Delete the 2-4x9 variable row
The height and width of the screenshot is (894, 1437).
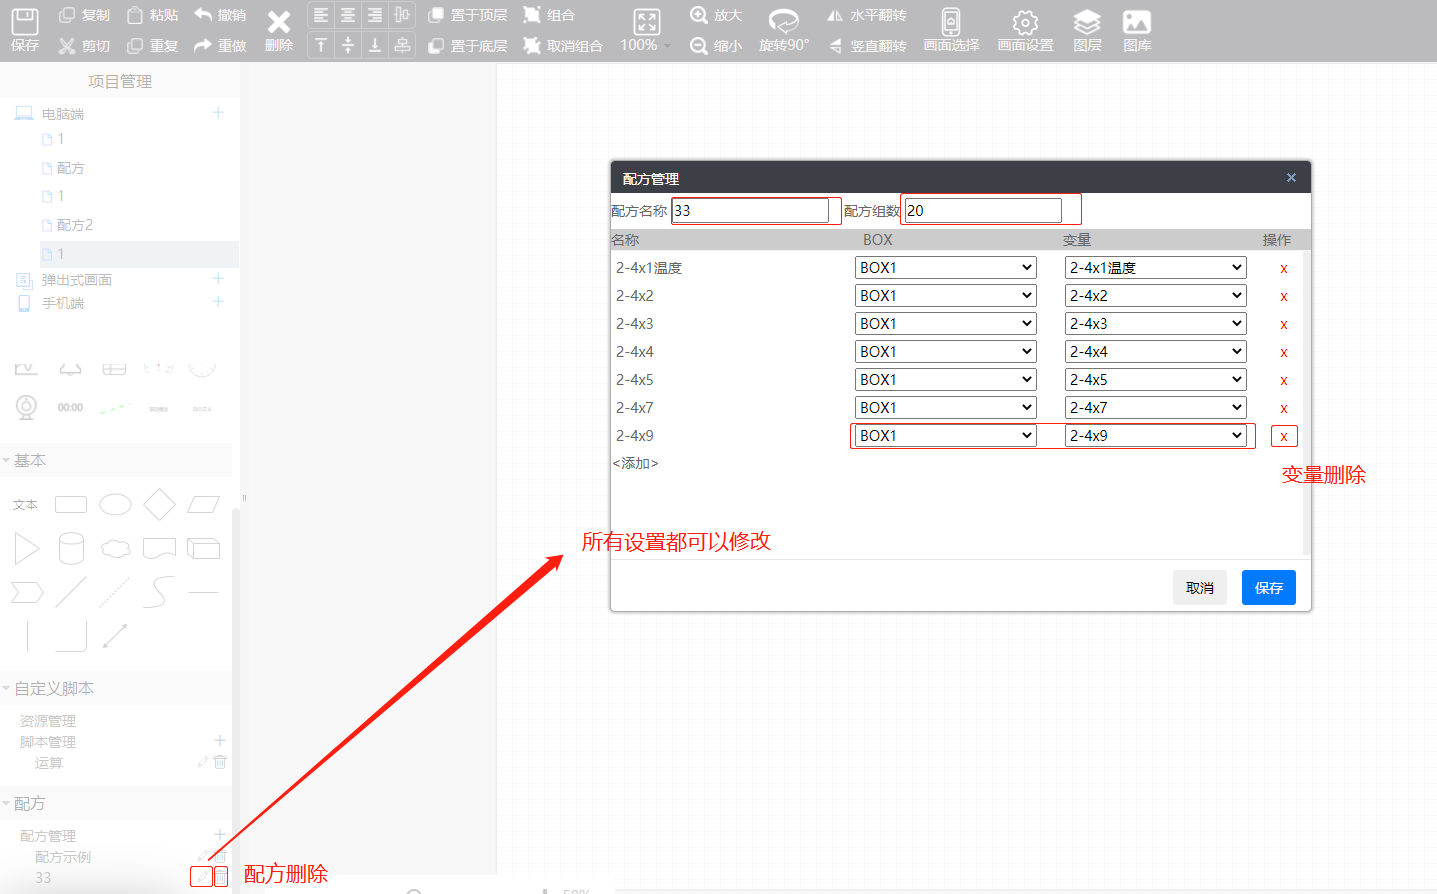point(1284,436)
